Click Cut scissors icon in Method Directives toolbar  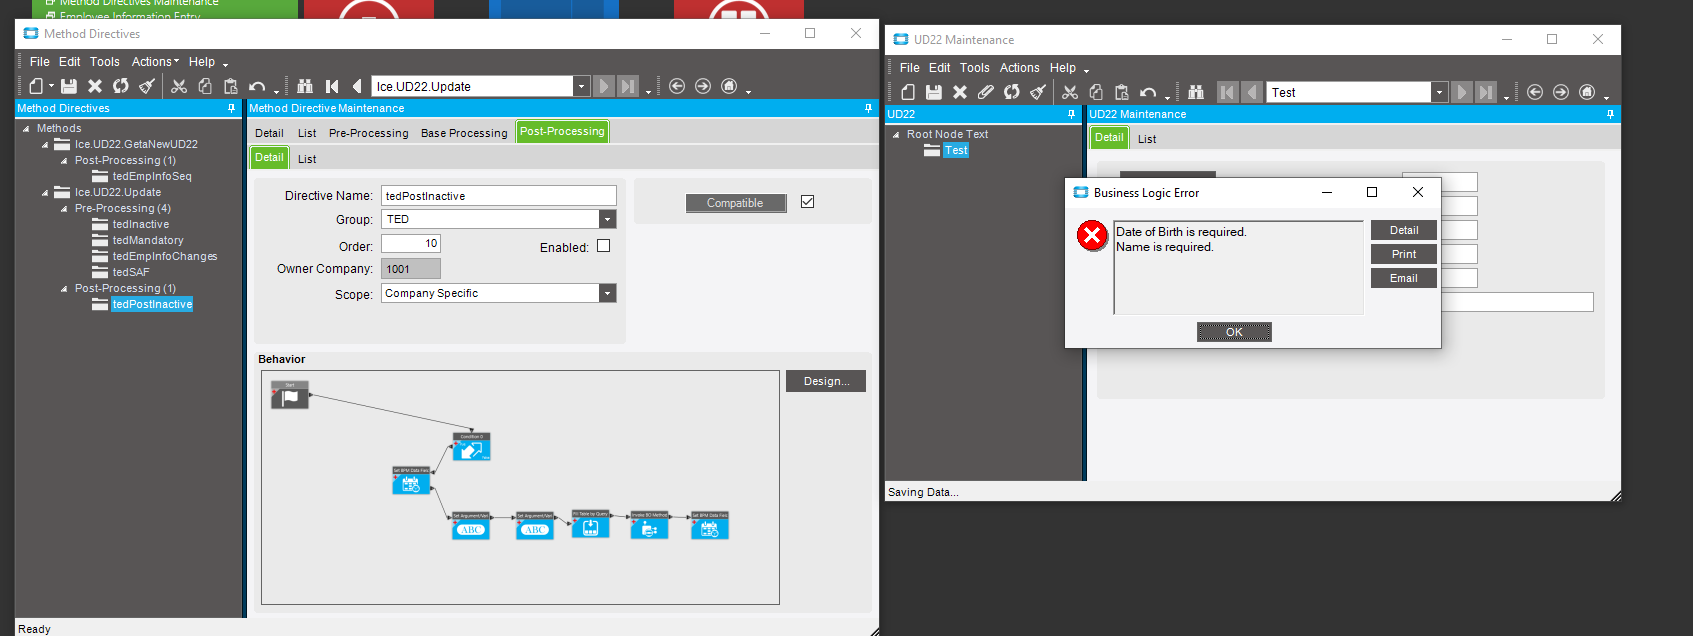(x=179, y=86)
